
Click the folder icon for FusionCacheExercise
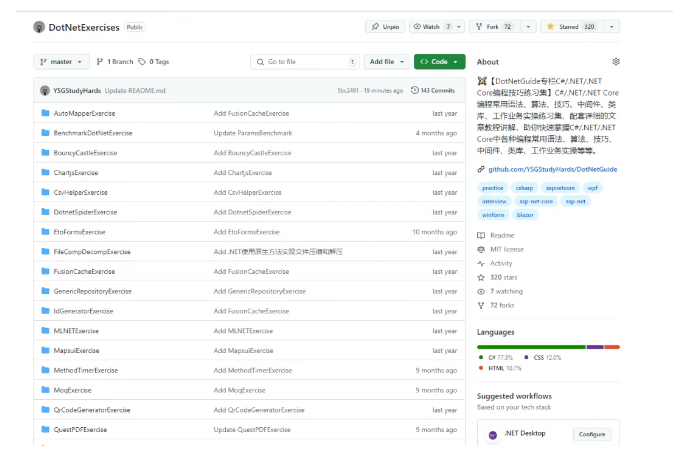point(45,271)
